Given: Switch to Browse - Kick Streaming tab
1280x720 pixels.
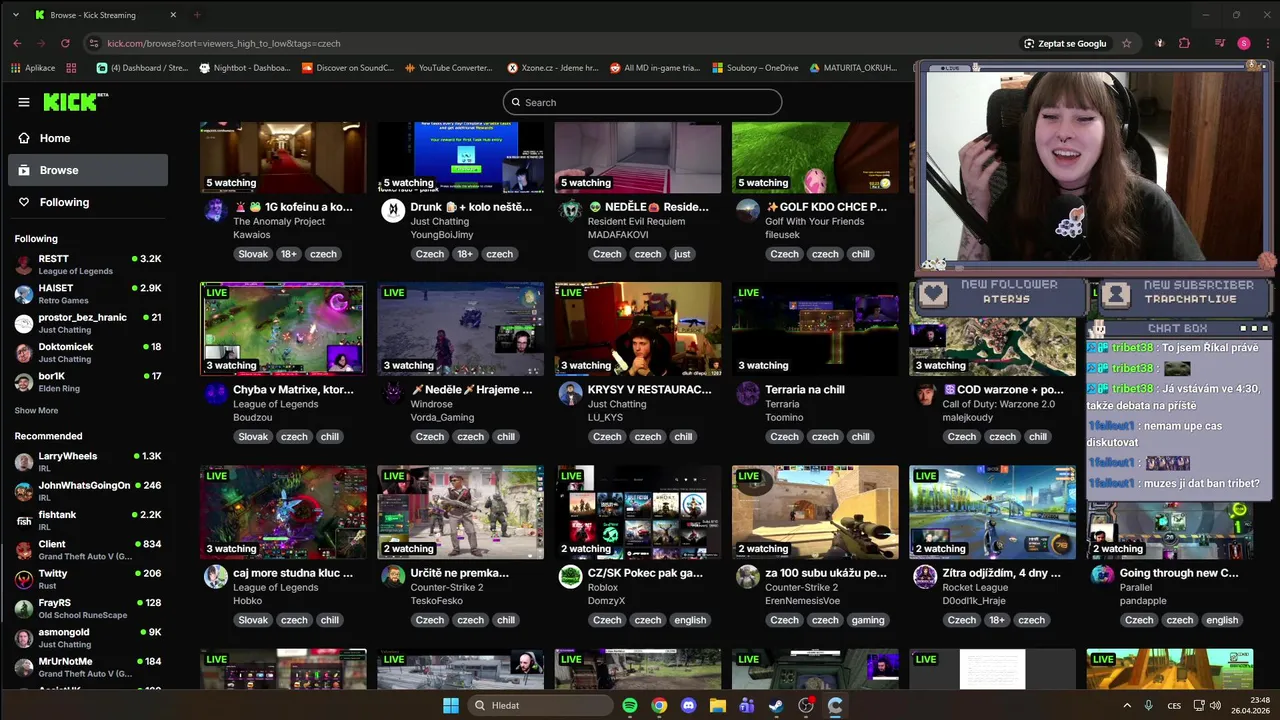Looking at the screenshot, I should pyautogui.click(x=105, y=15).
